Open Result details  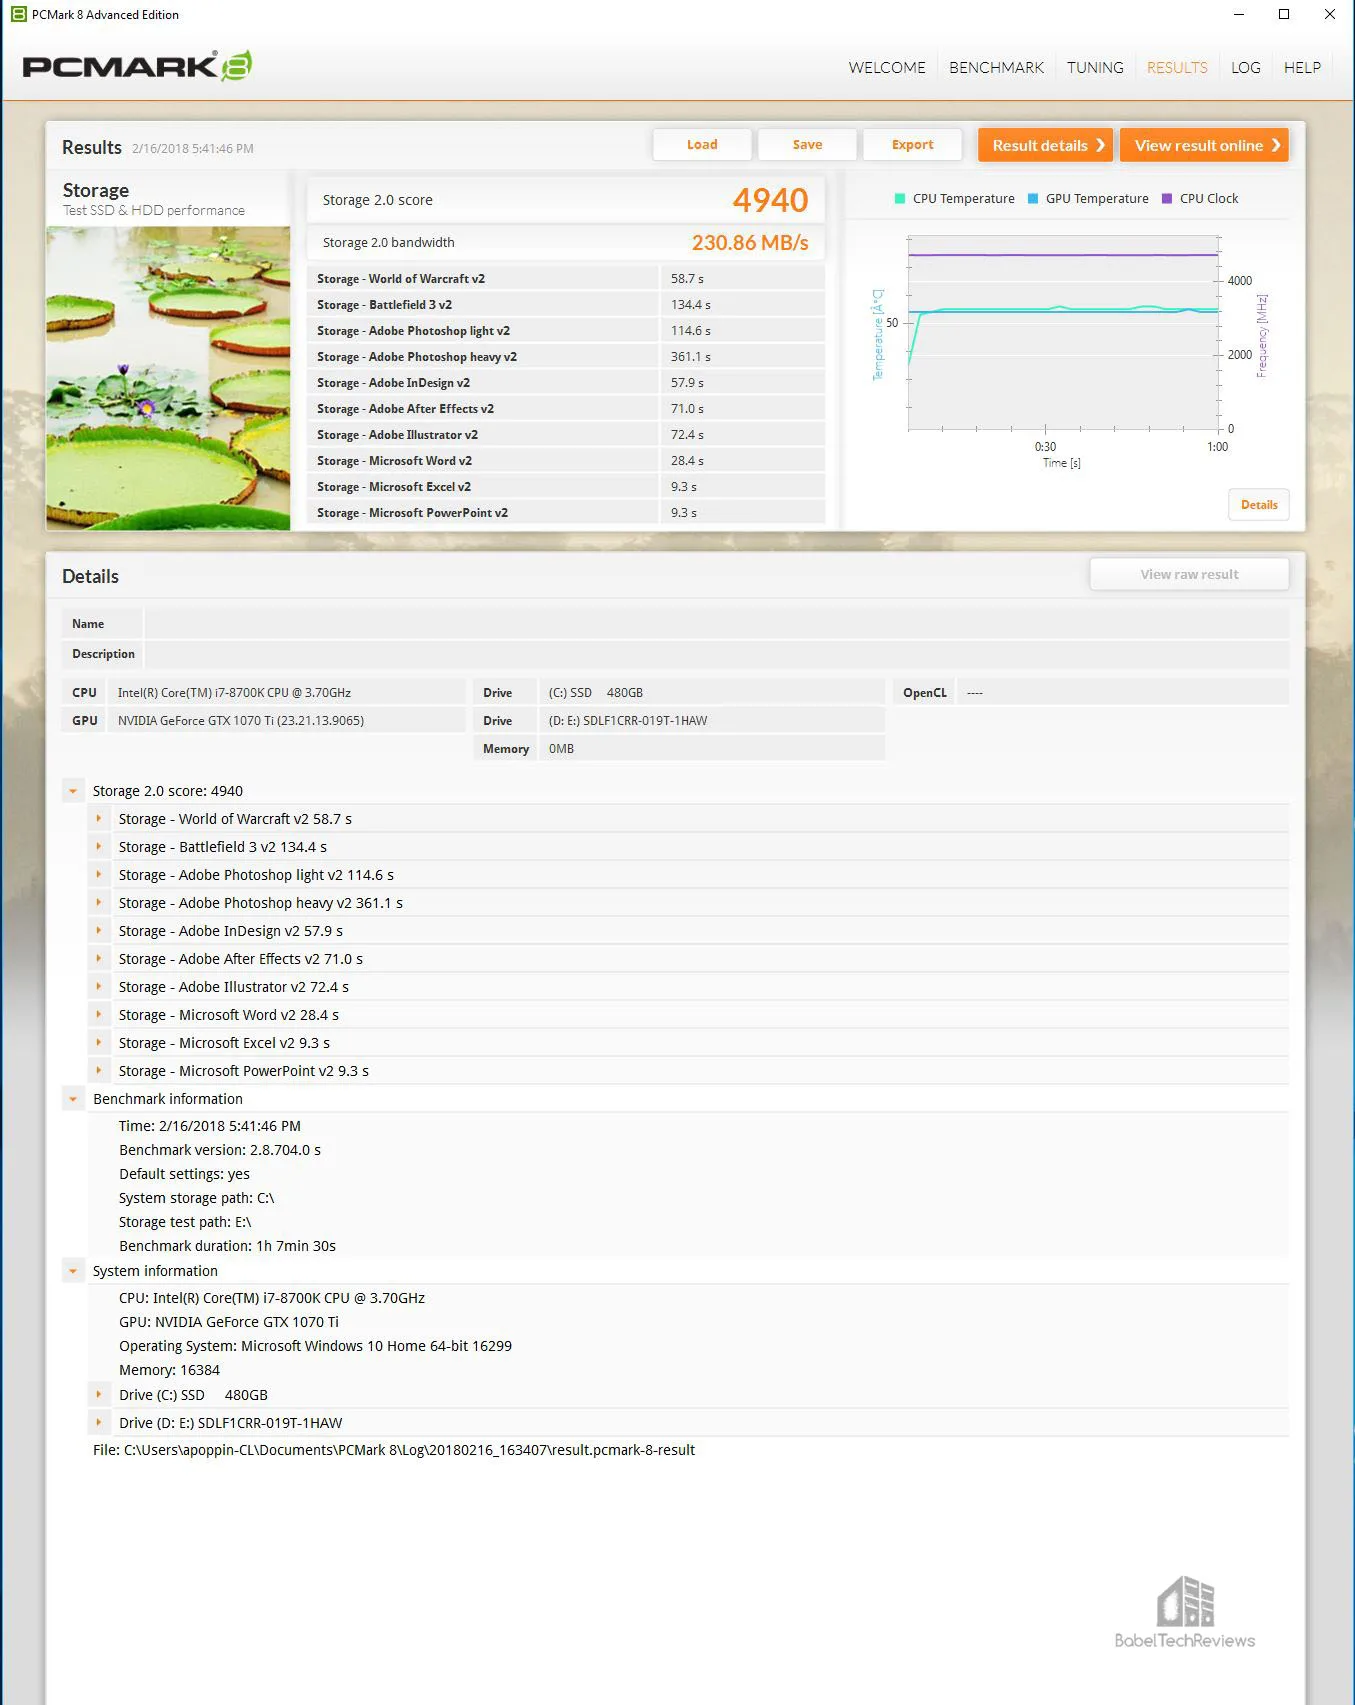pyautogui.click(x=1046, y=145)
